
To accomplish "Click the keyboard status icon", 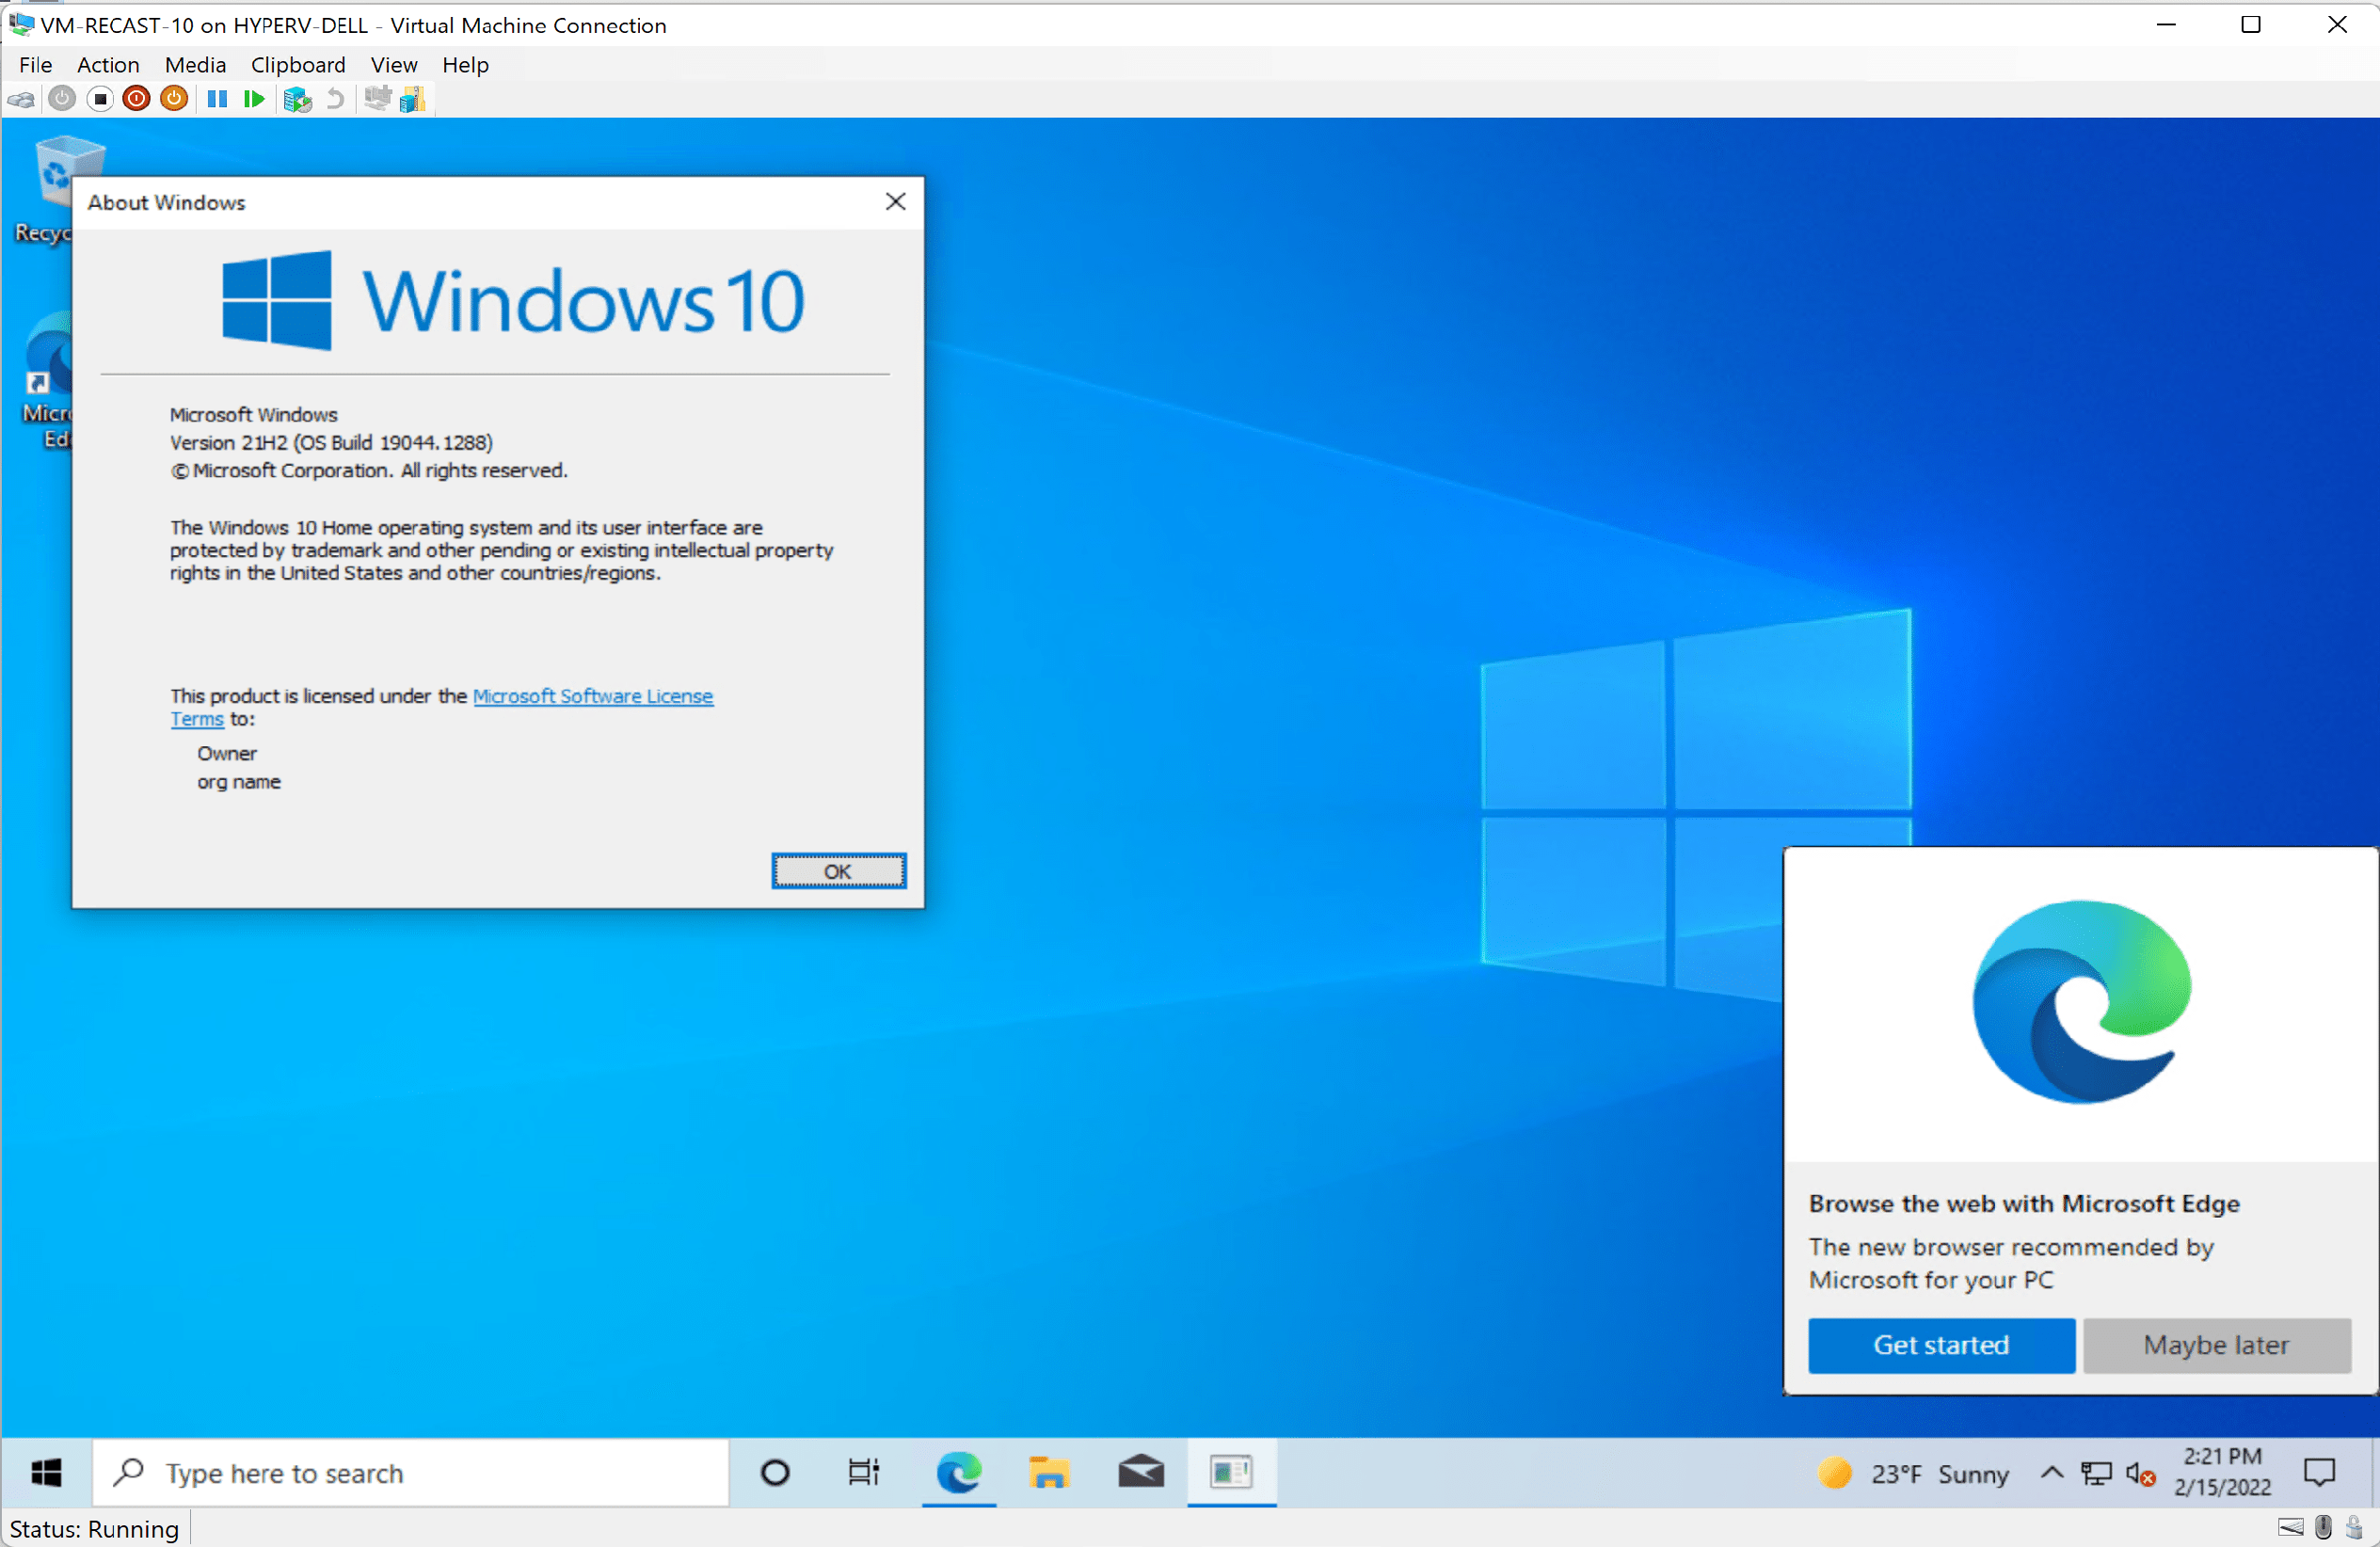I will click(x=2291, y=1527).
